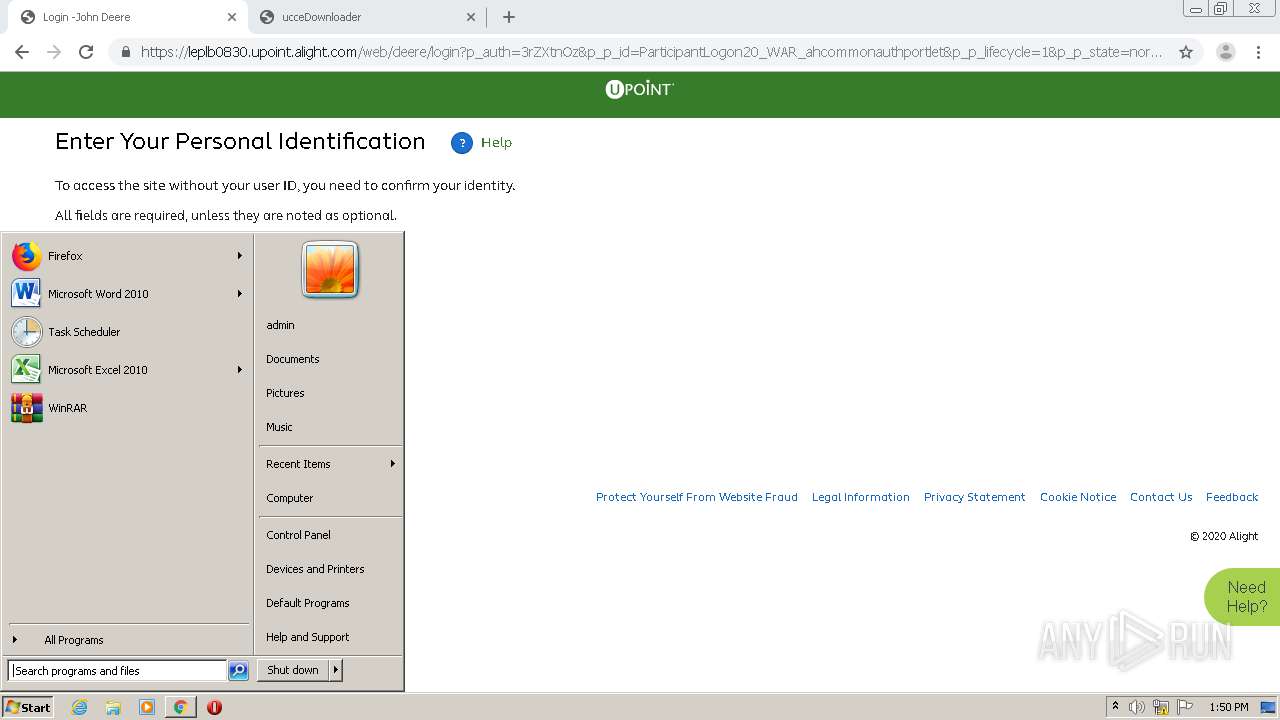Click the browser forward arrow
1280x720 pixels.
pos(54,52)
